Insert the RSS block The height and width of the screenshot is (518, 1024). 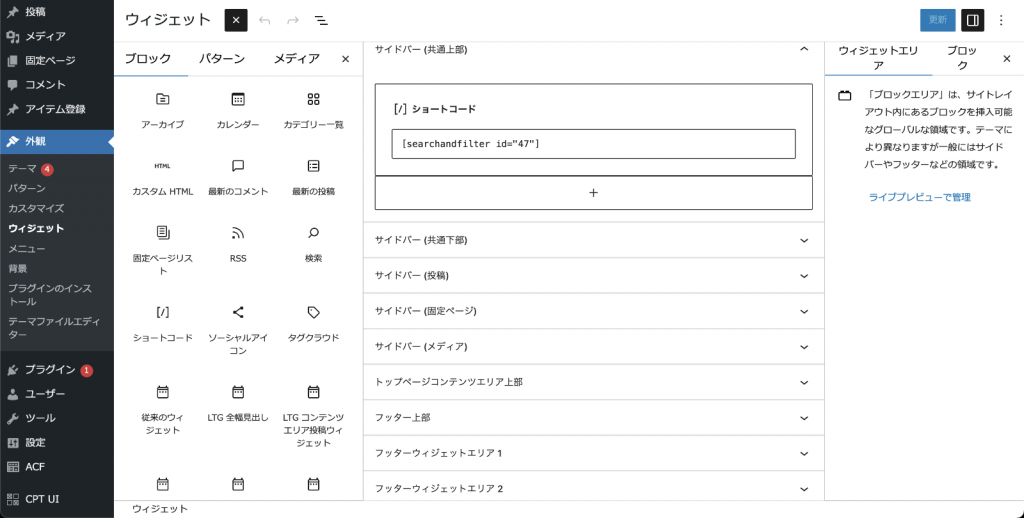238,242
